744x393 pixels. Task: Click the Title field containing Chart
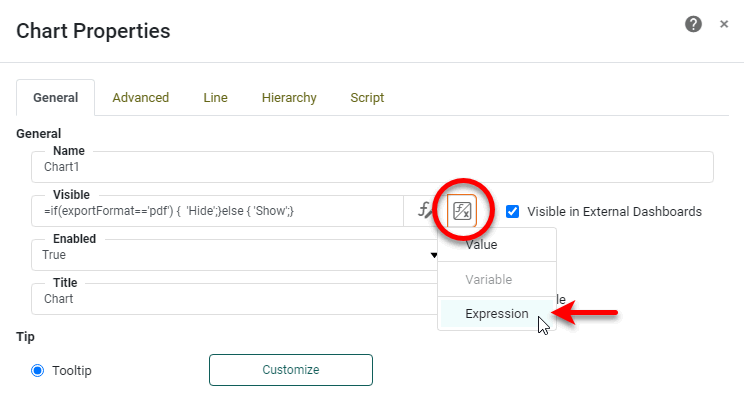click(x=234, y=299)
